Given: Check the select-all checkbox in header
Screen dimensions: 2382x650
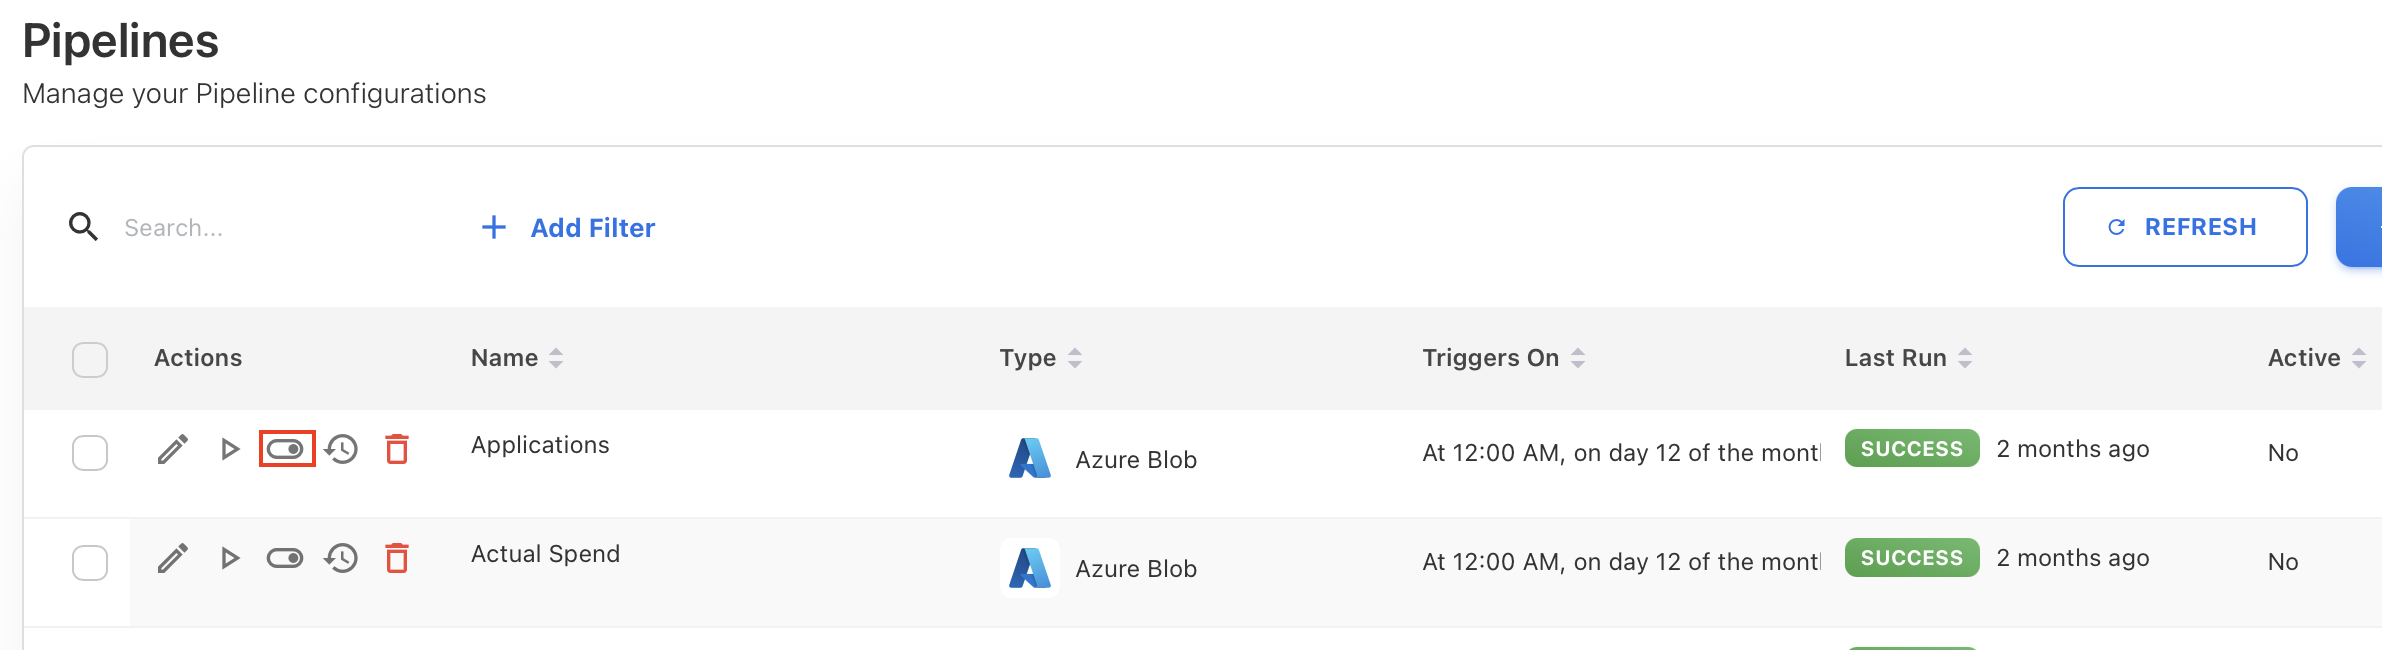Looking at the screenshot, I should pos(90,358).
